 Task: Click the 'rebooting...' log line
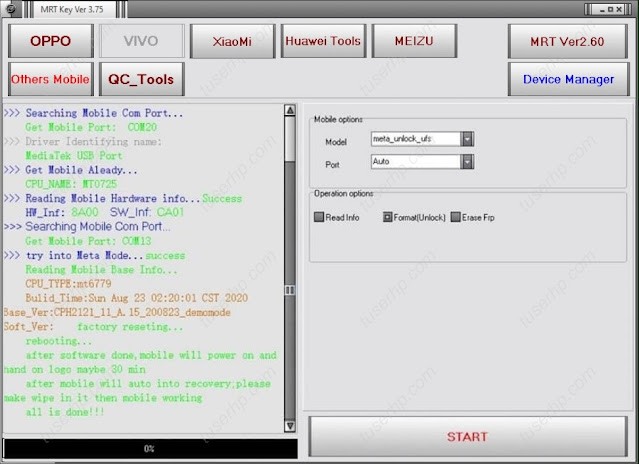tap(59, 341)
